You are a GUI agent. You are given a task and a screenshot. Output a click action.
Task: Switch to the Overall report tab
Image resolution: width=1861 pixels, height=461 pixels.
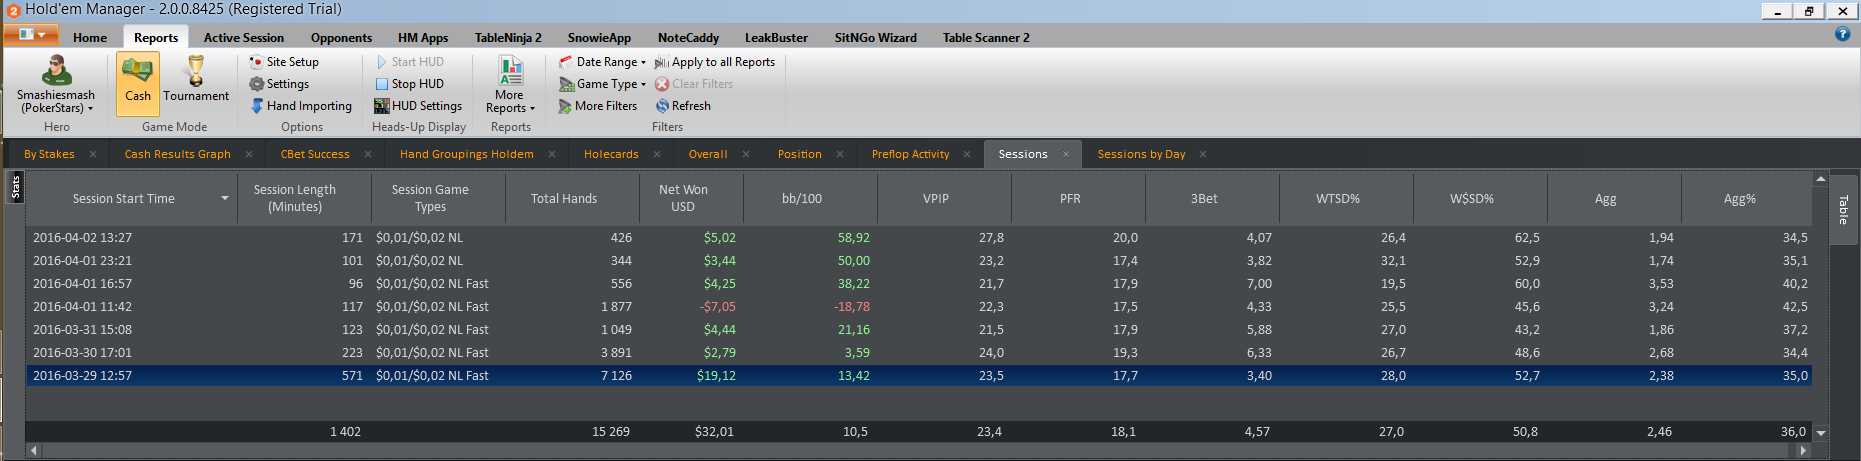click(708, 154)
